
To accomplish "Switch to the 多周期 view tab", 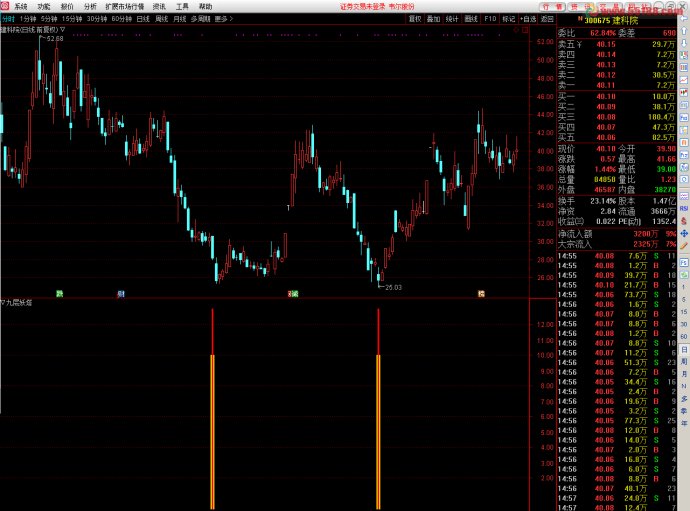I will pyautogui.click(x=200, y=19).
